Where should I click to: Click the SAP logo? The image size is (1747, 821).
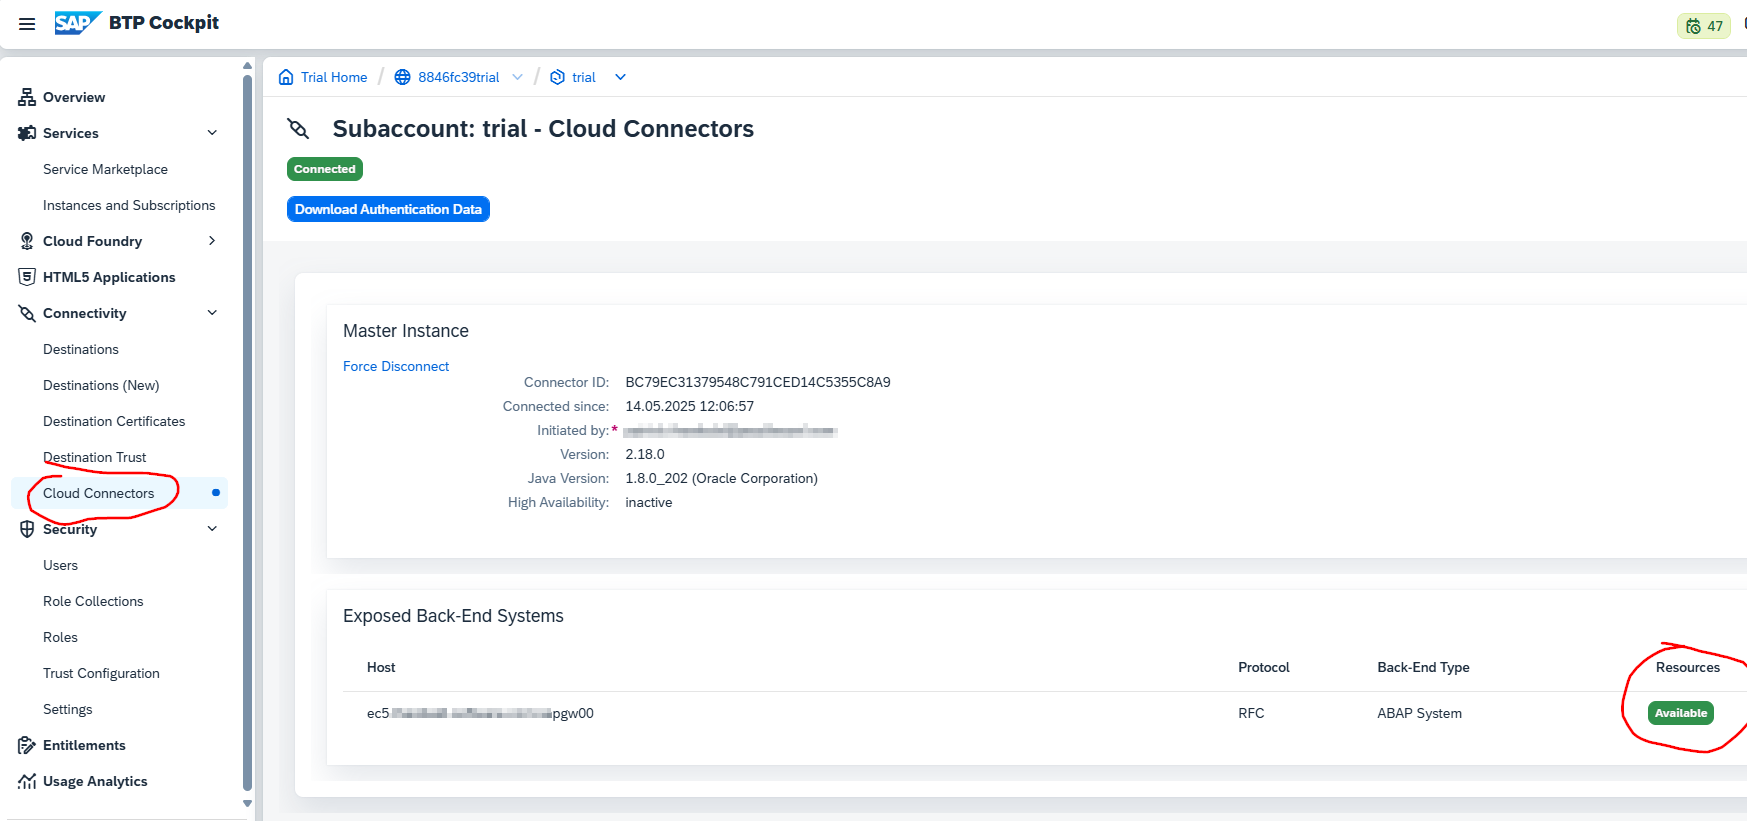[x=78, y=22]
